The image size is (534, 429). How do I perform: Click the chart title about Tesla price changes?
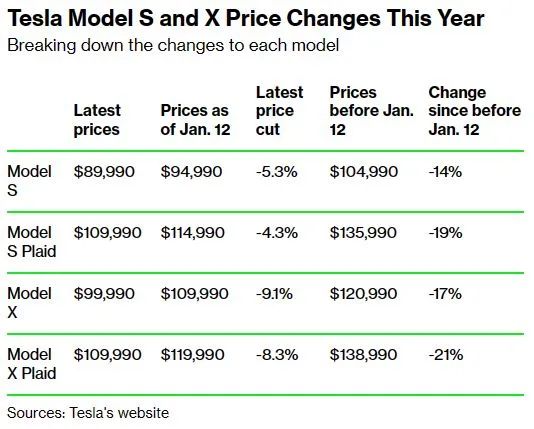click(x=246, y=18)
